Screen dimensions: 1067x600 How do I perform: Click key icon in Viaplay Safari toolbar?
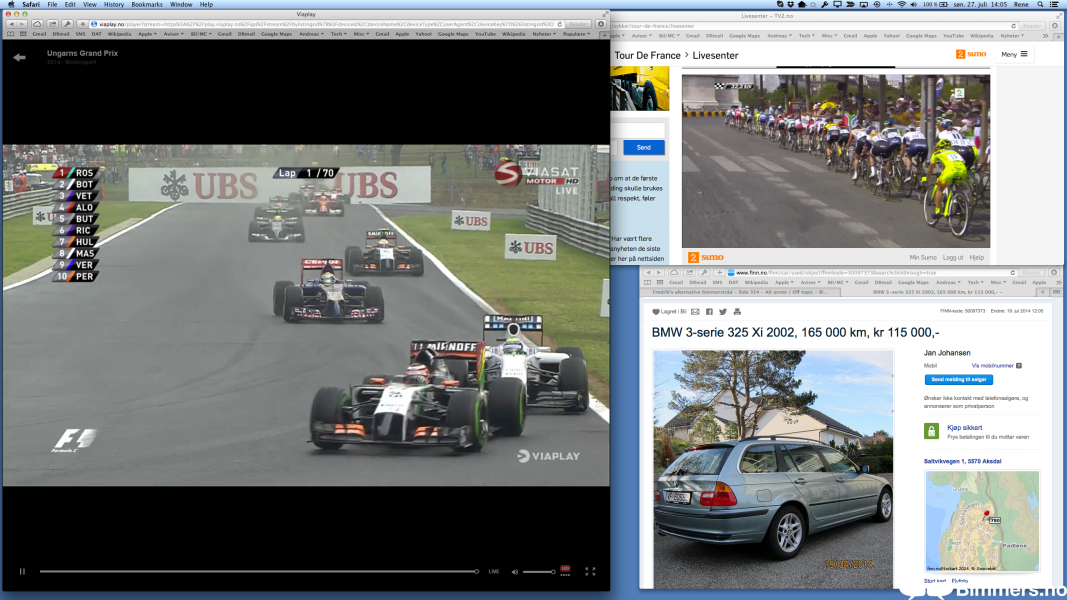67,24
